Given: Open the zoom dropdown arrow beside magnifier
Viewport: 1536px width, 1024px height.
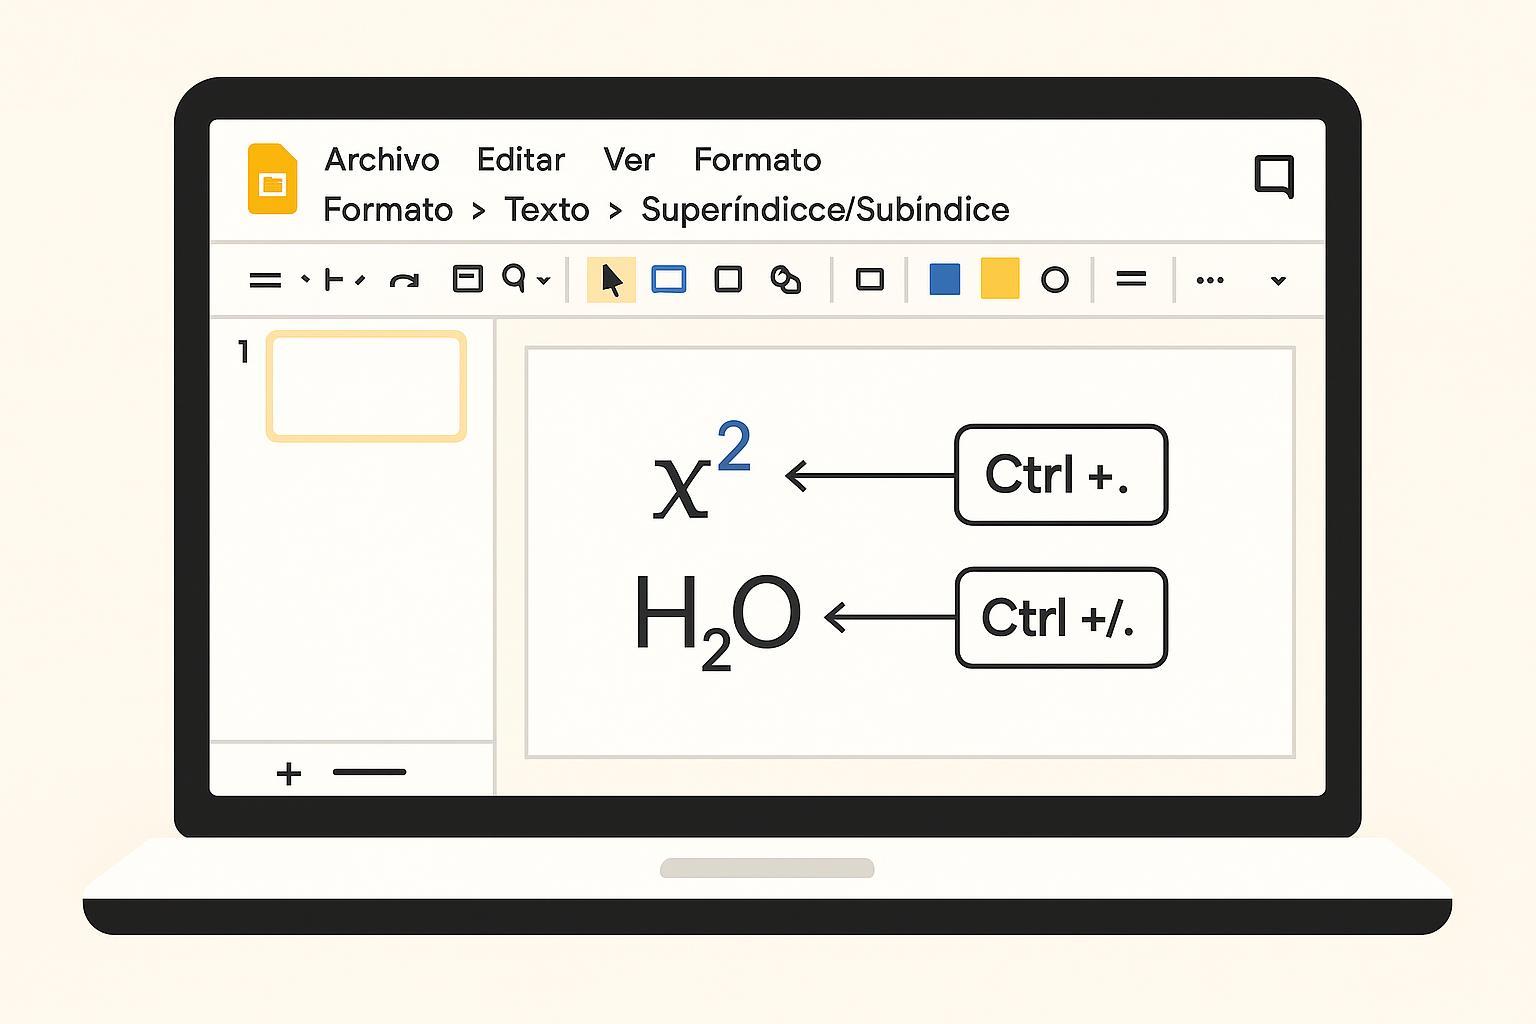Looking at the screenshot, I should coord(544,281).
